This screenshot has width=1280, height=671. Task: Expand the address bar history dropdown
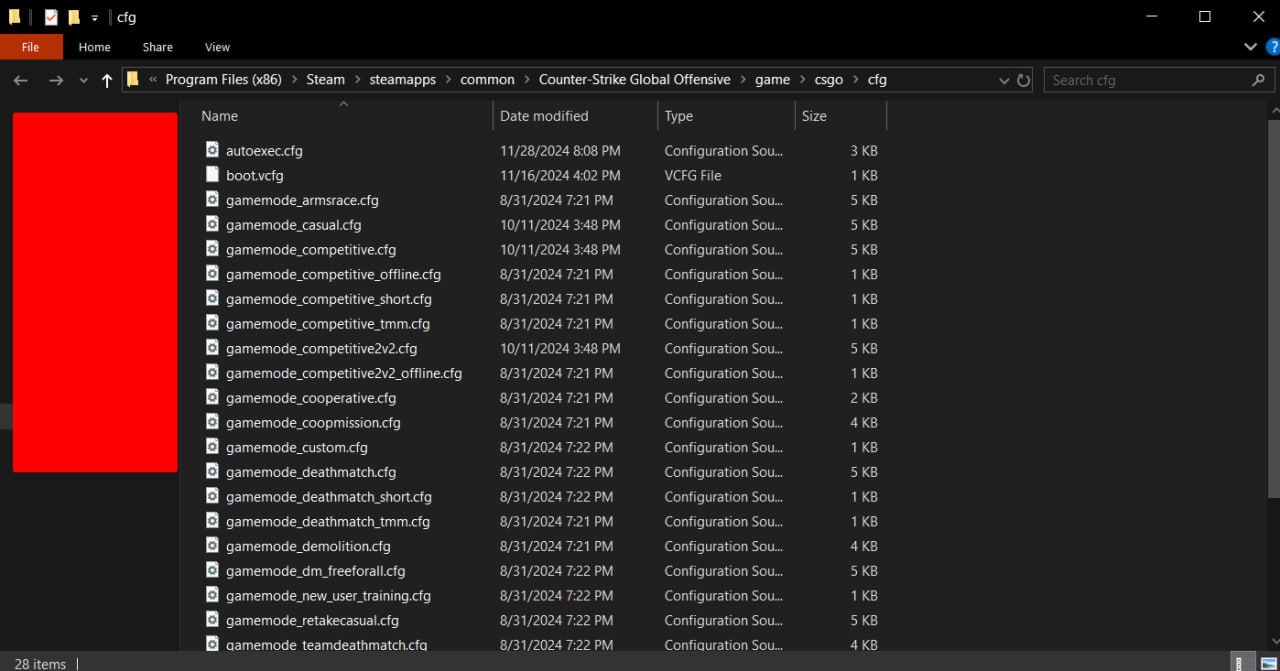tap(1004, 80)
